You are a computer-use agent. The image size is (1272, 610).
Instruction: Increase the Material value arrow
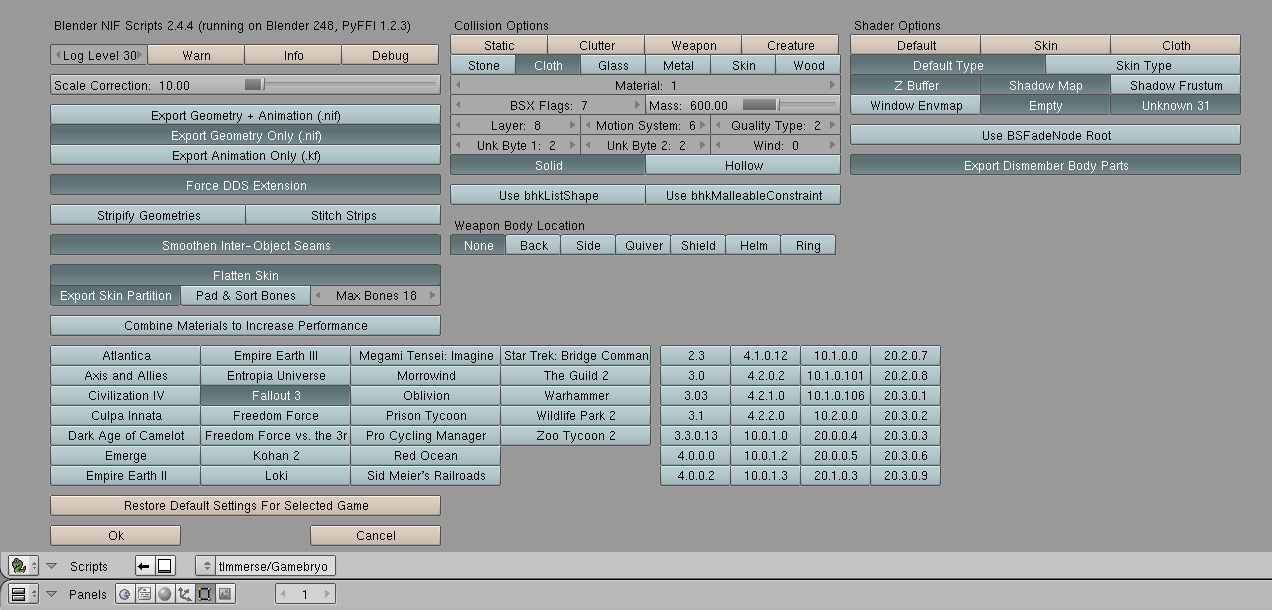point(832,85)
